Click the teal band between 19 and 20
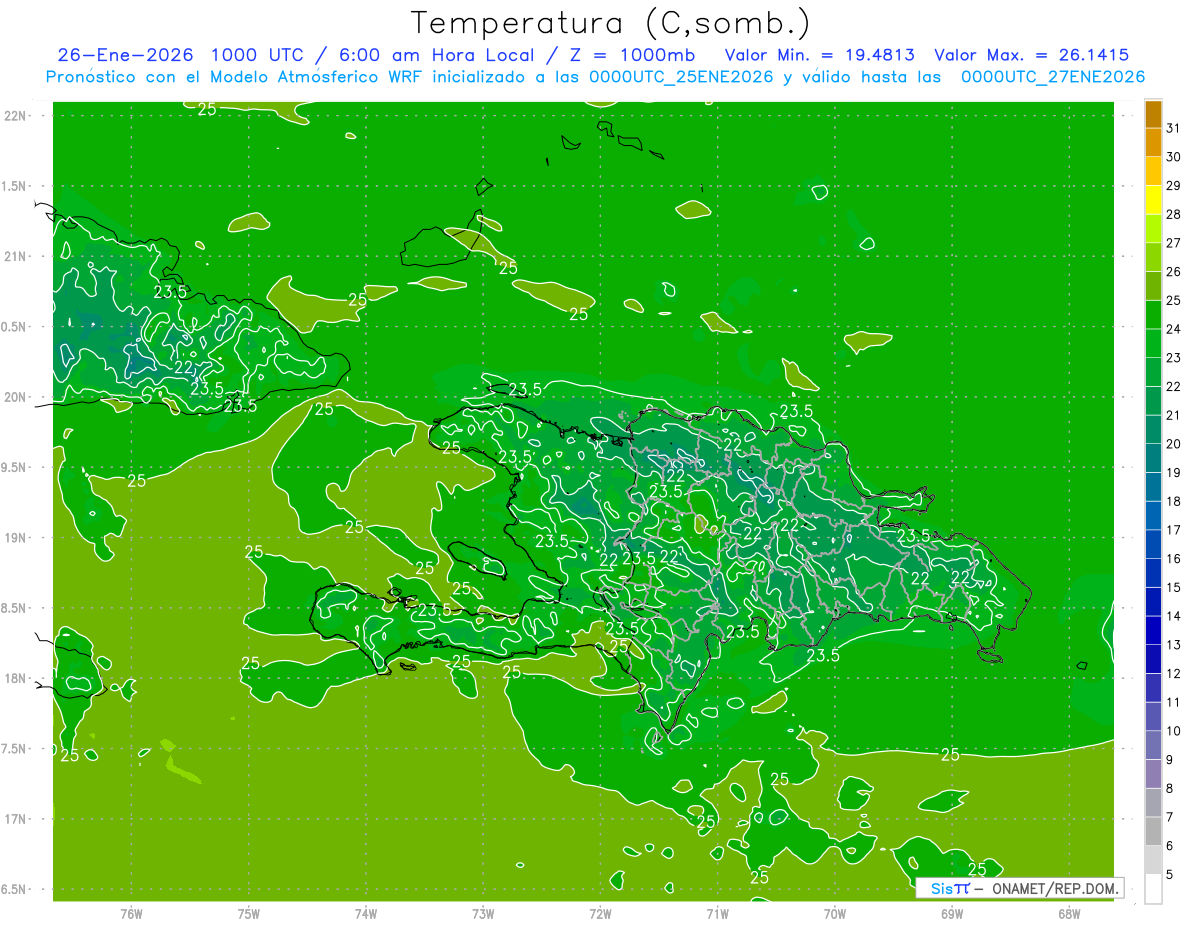This screenshot has height=927, width=1200. point(1153,458)
